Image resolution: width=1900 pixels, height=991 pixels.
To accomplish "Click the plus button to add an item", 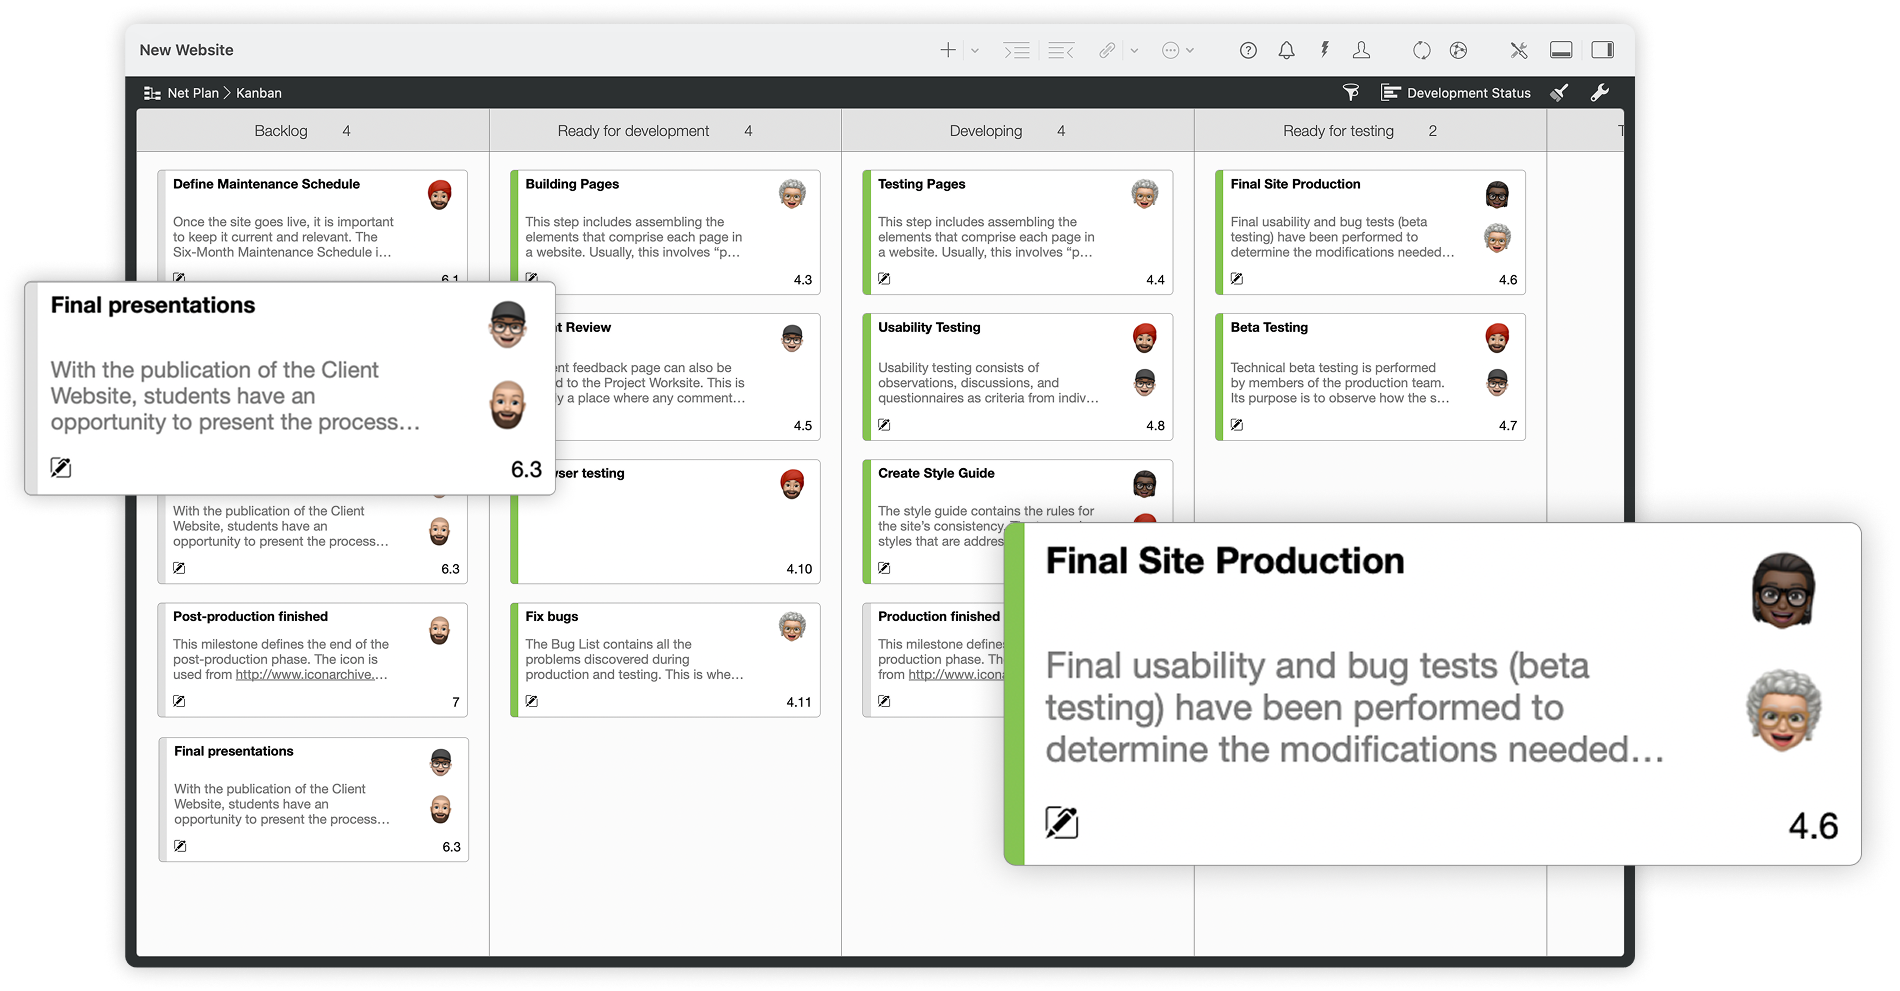I will (946, 49).
